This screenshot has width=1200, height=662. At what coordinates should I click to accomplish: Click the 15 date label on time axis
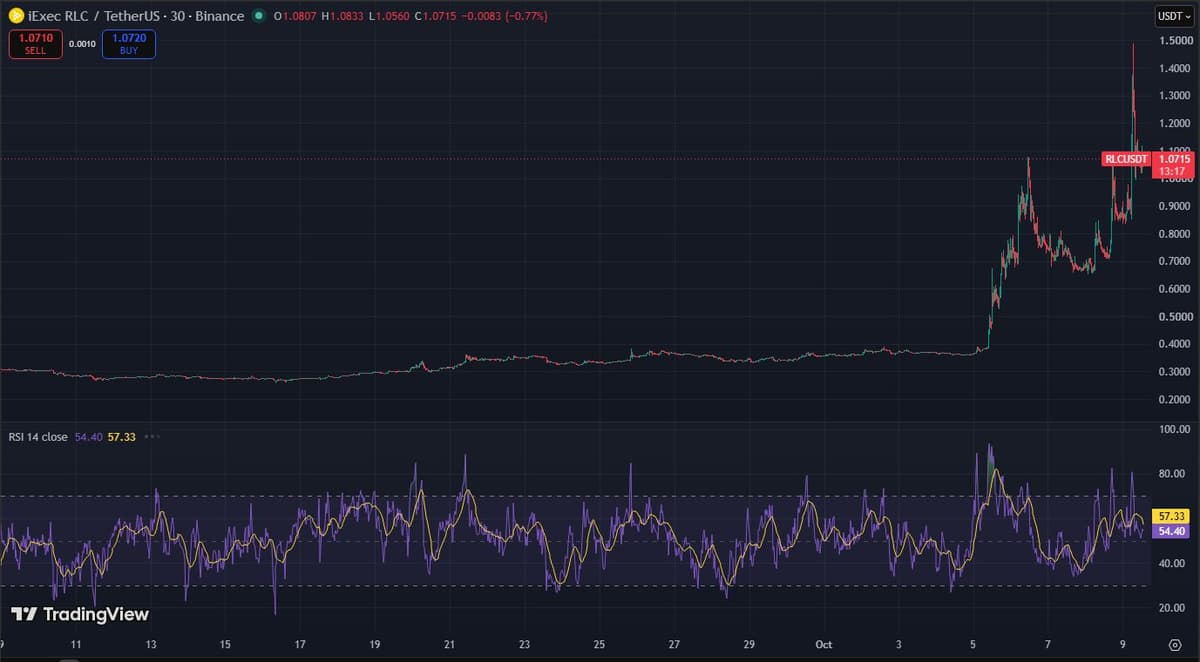pyautogui.click(x=225, y=644)
